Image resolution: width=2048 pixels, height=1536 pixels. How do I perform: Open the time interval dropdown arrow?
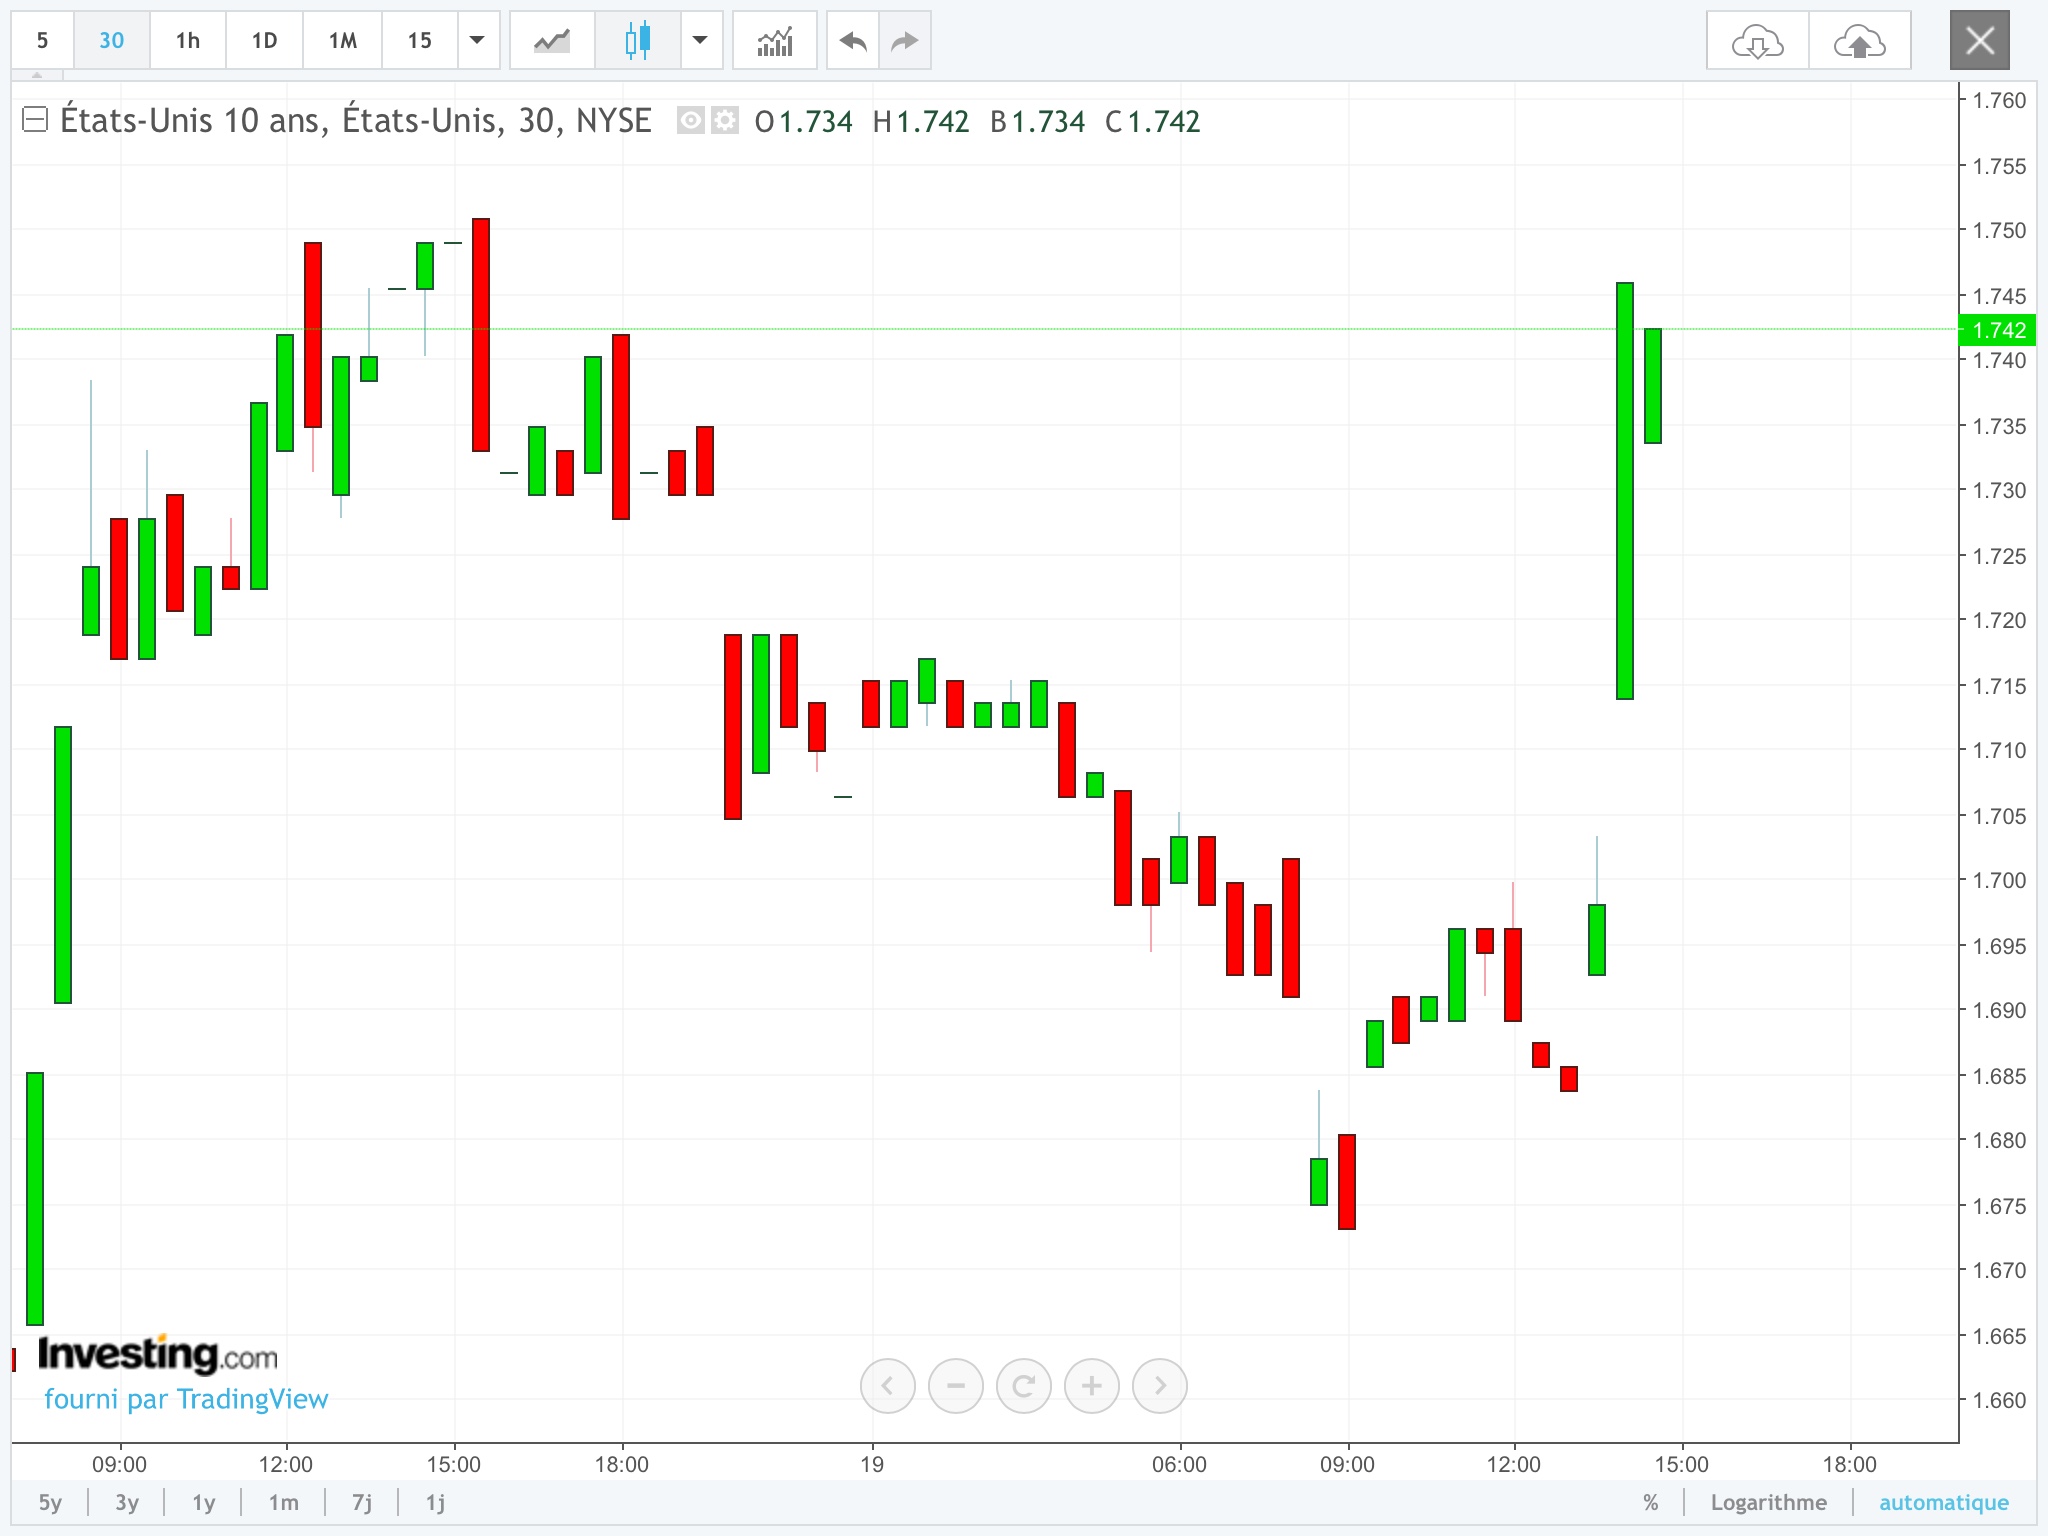click(x=477, y=41)
